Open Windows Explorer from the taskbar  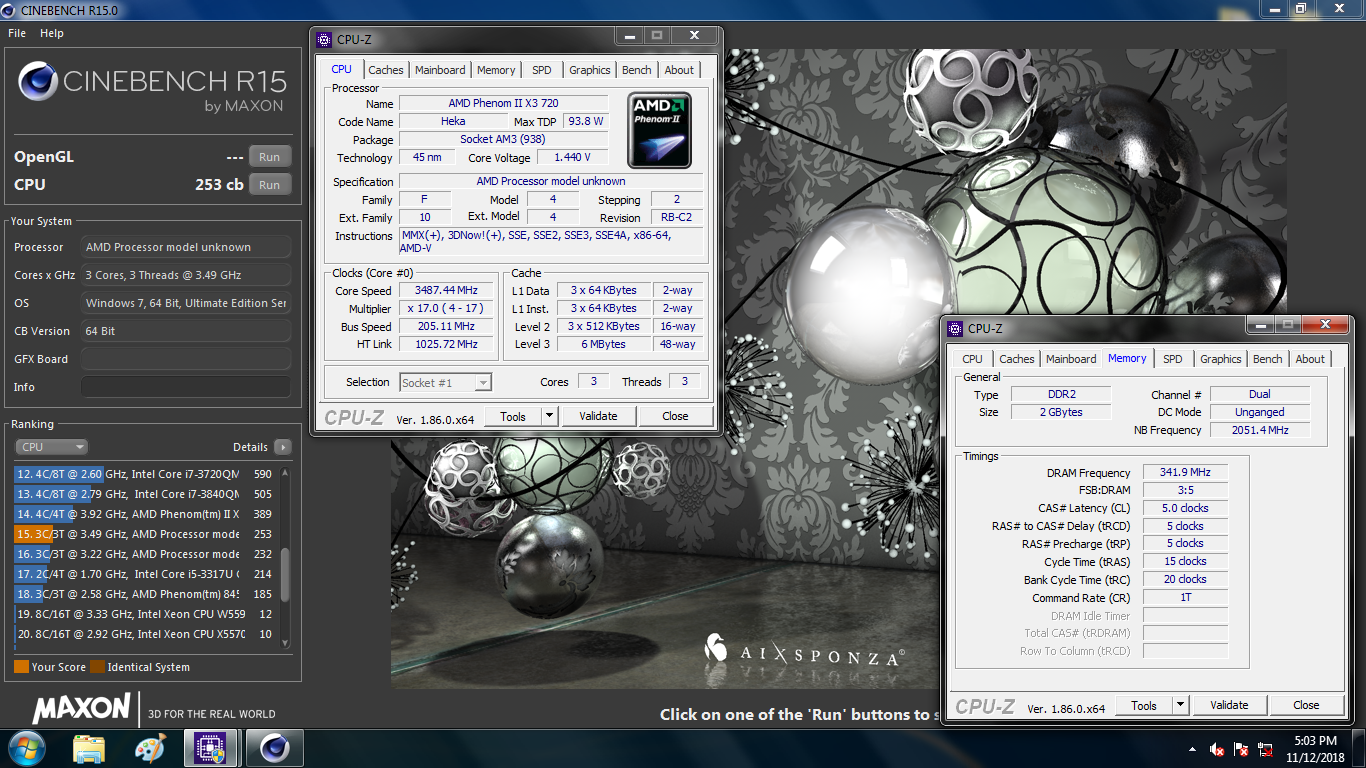pyautogui.click(x=89, y=748)
